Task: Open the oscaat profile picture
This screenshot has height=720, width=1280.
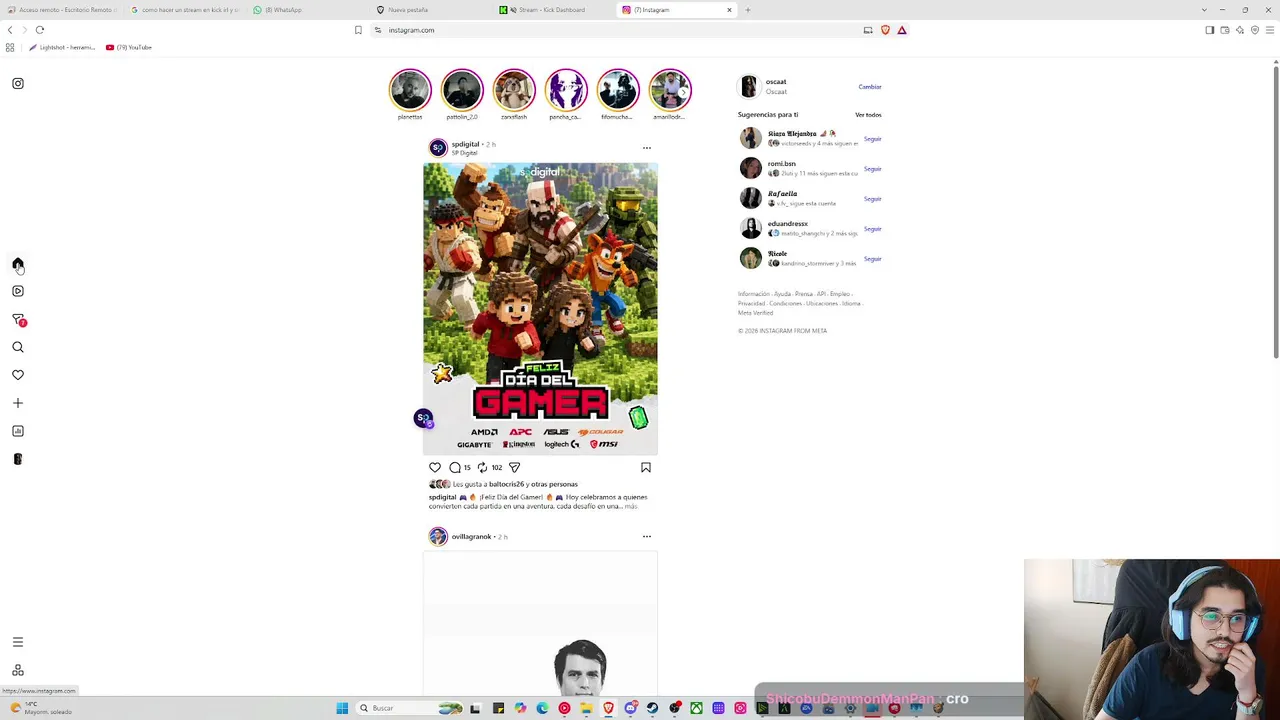Action: coord(749,87)
